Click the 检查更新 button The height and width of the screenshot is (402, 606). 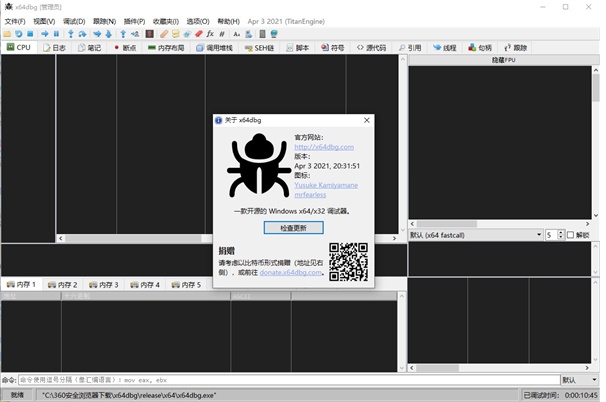click(293, 228)
